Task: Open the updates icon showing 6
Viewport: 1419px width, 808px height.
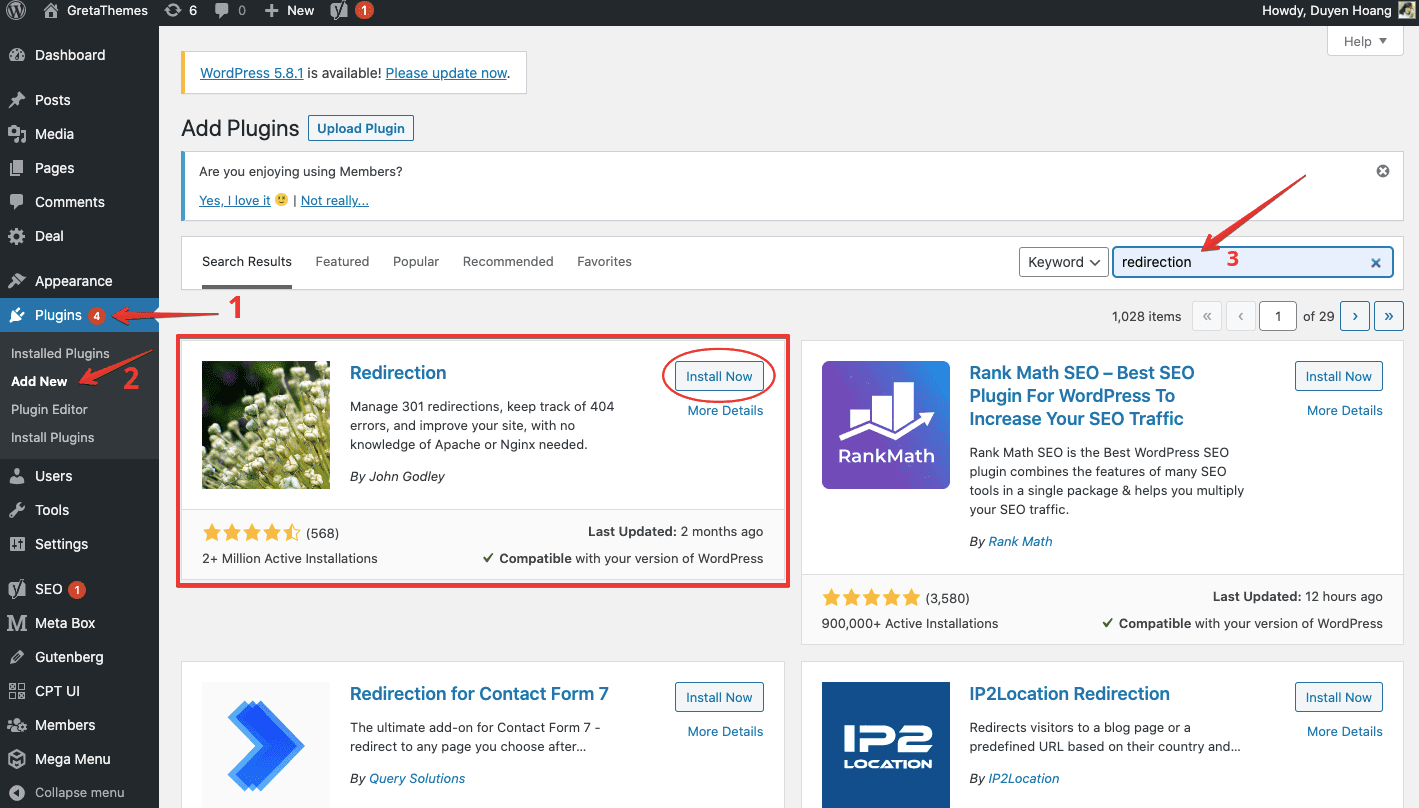Action: coord(180,11)
